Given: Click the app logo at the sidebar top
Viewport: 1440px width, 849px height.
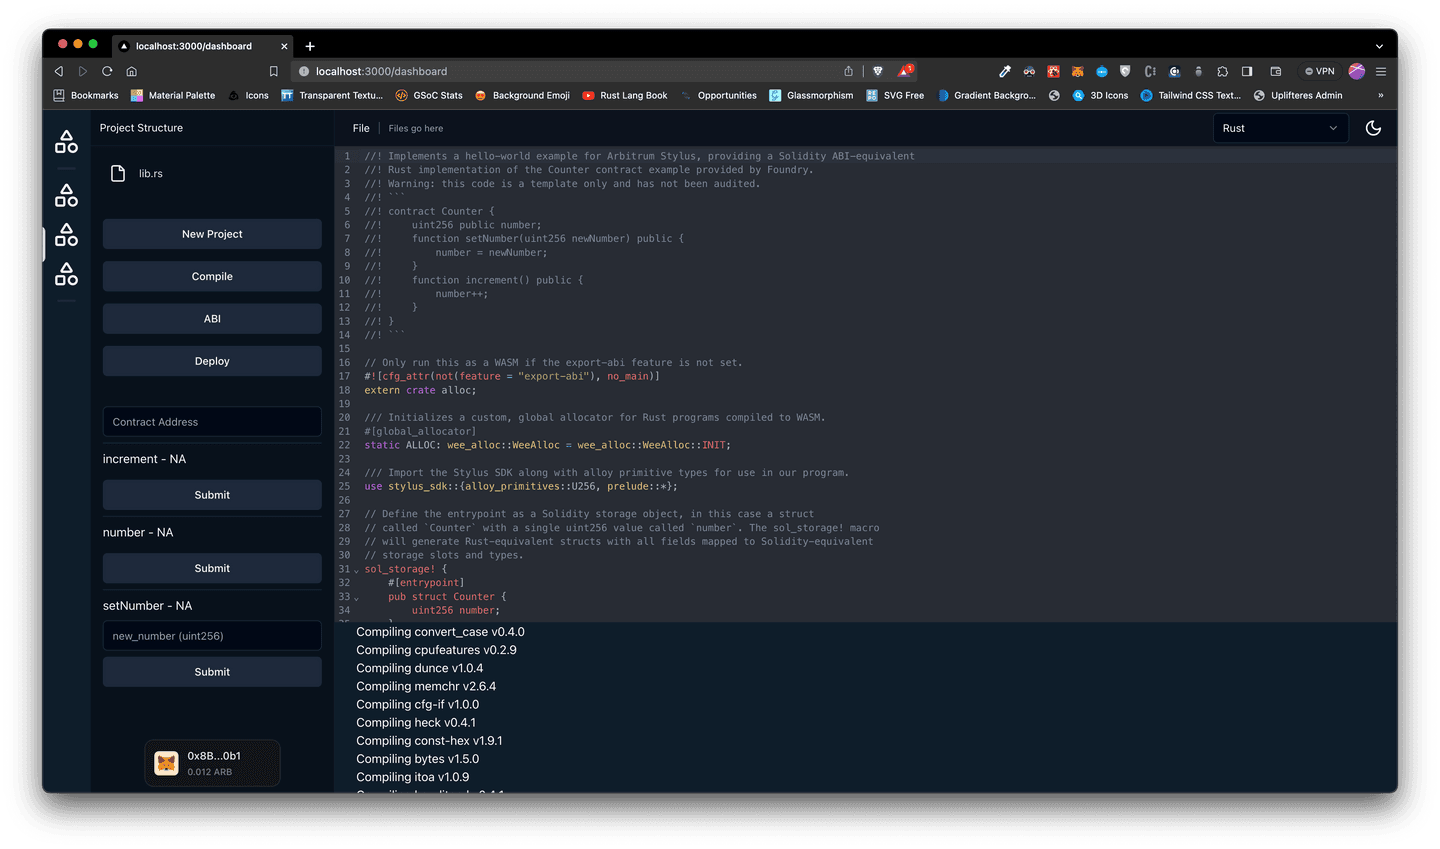Looking at the screenshot, I should tap(66, 142).
